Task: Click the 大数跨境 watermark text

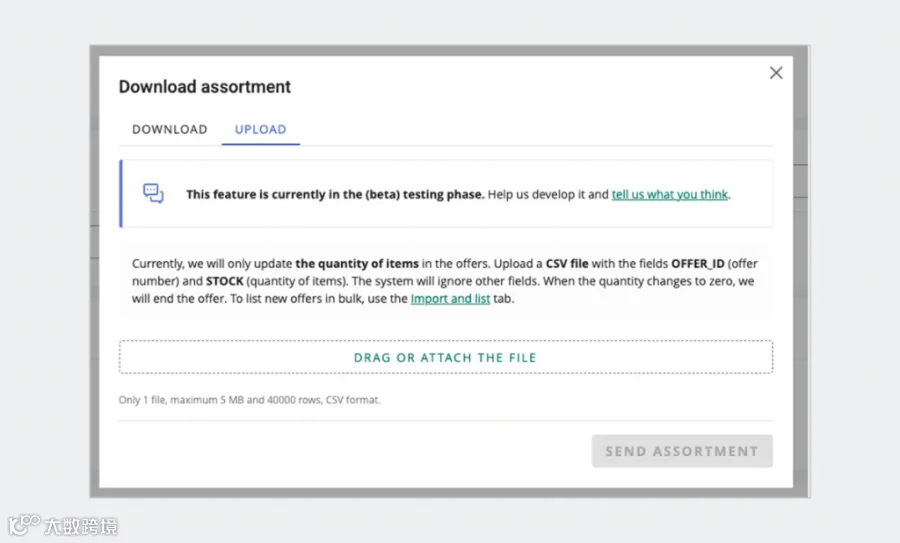Action: pyautogui.click(x=81, y=526)
